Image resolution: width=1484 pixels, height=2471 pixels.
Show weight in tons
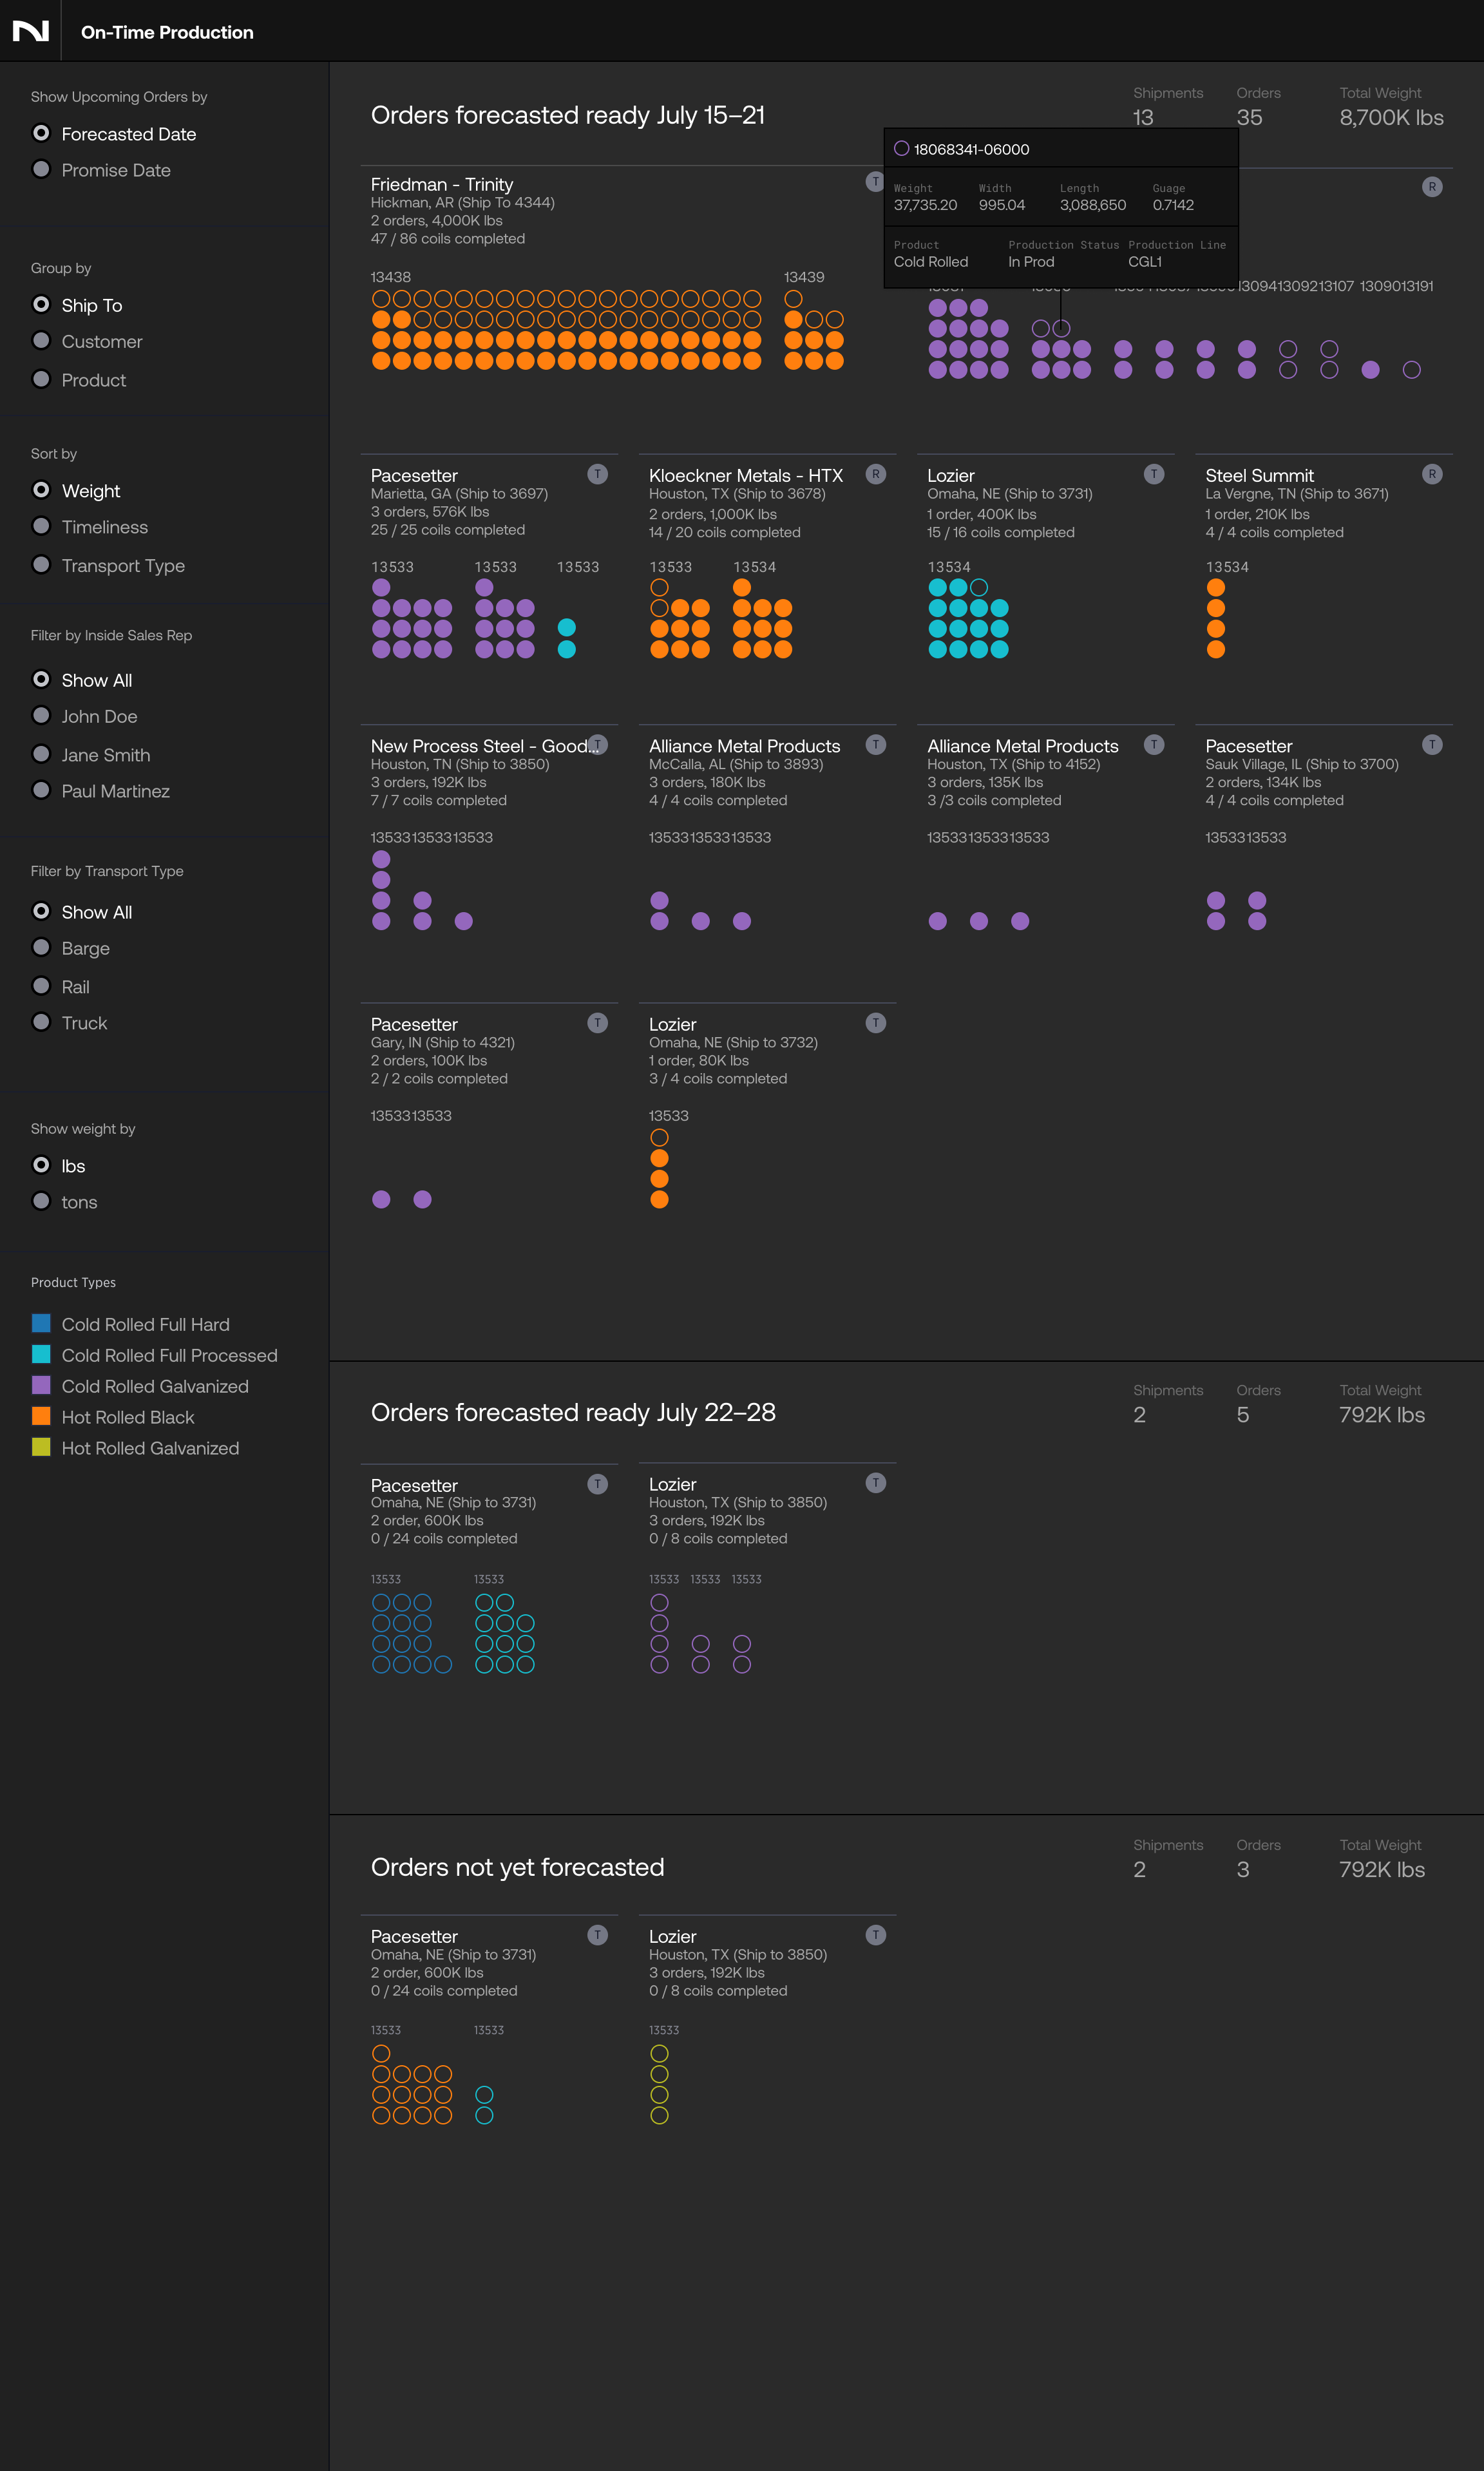tap(41, 1201)
